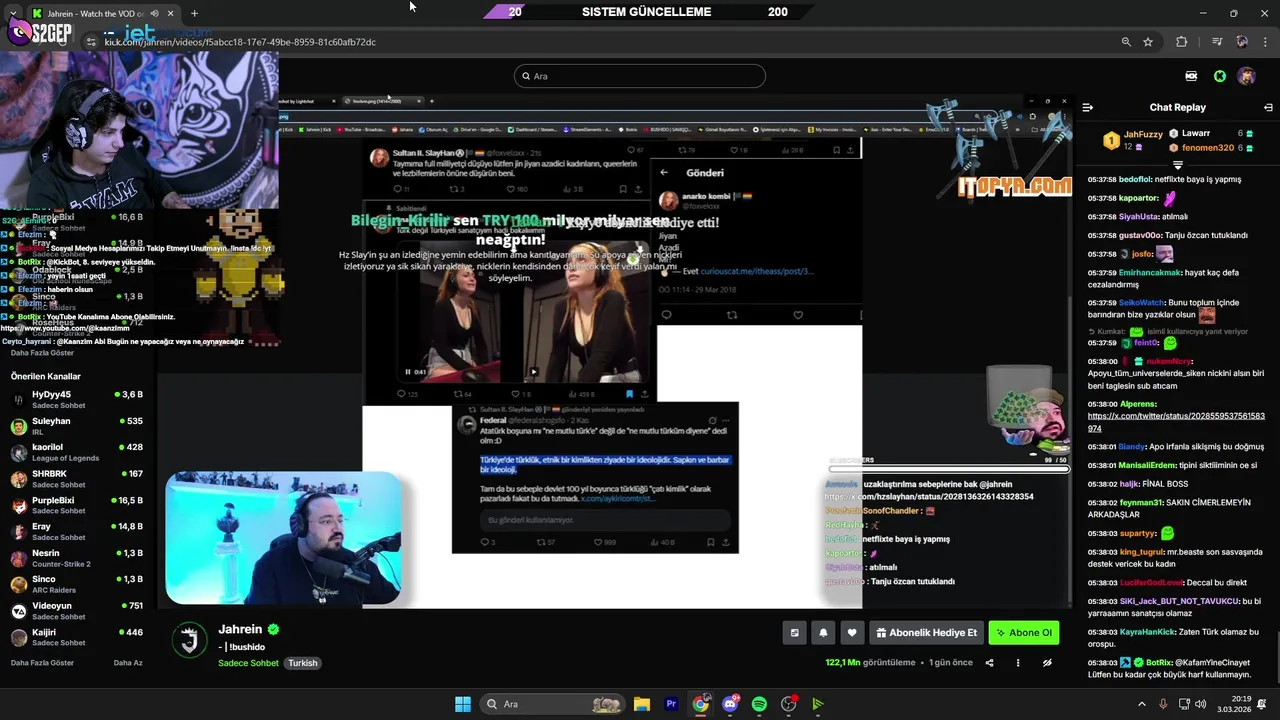The height and width of the screenshot is (720, 1280).
Task: Click bottom Daha Fazla Göster link
Action: point(42,663)
